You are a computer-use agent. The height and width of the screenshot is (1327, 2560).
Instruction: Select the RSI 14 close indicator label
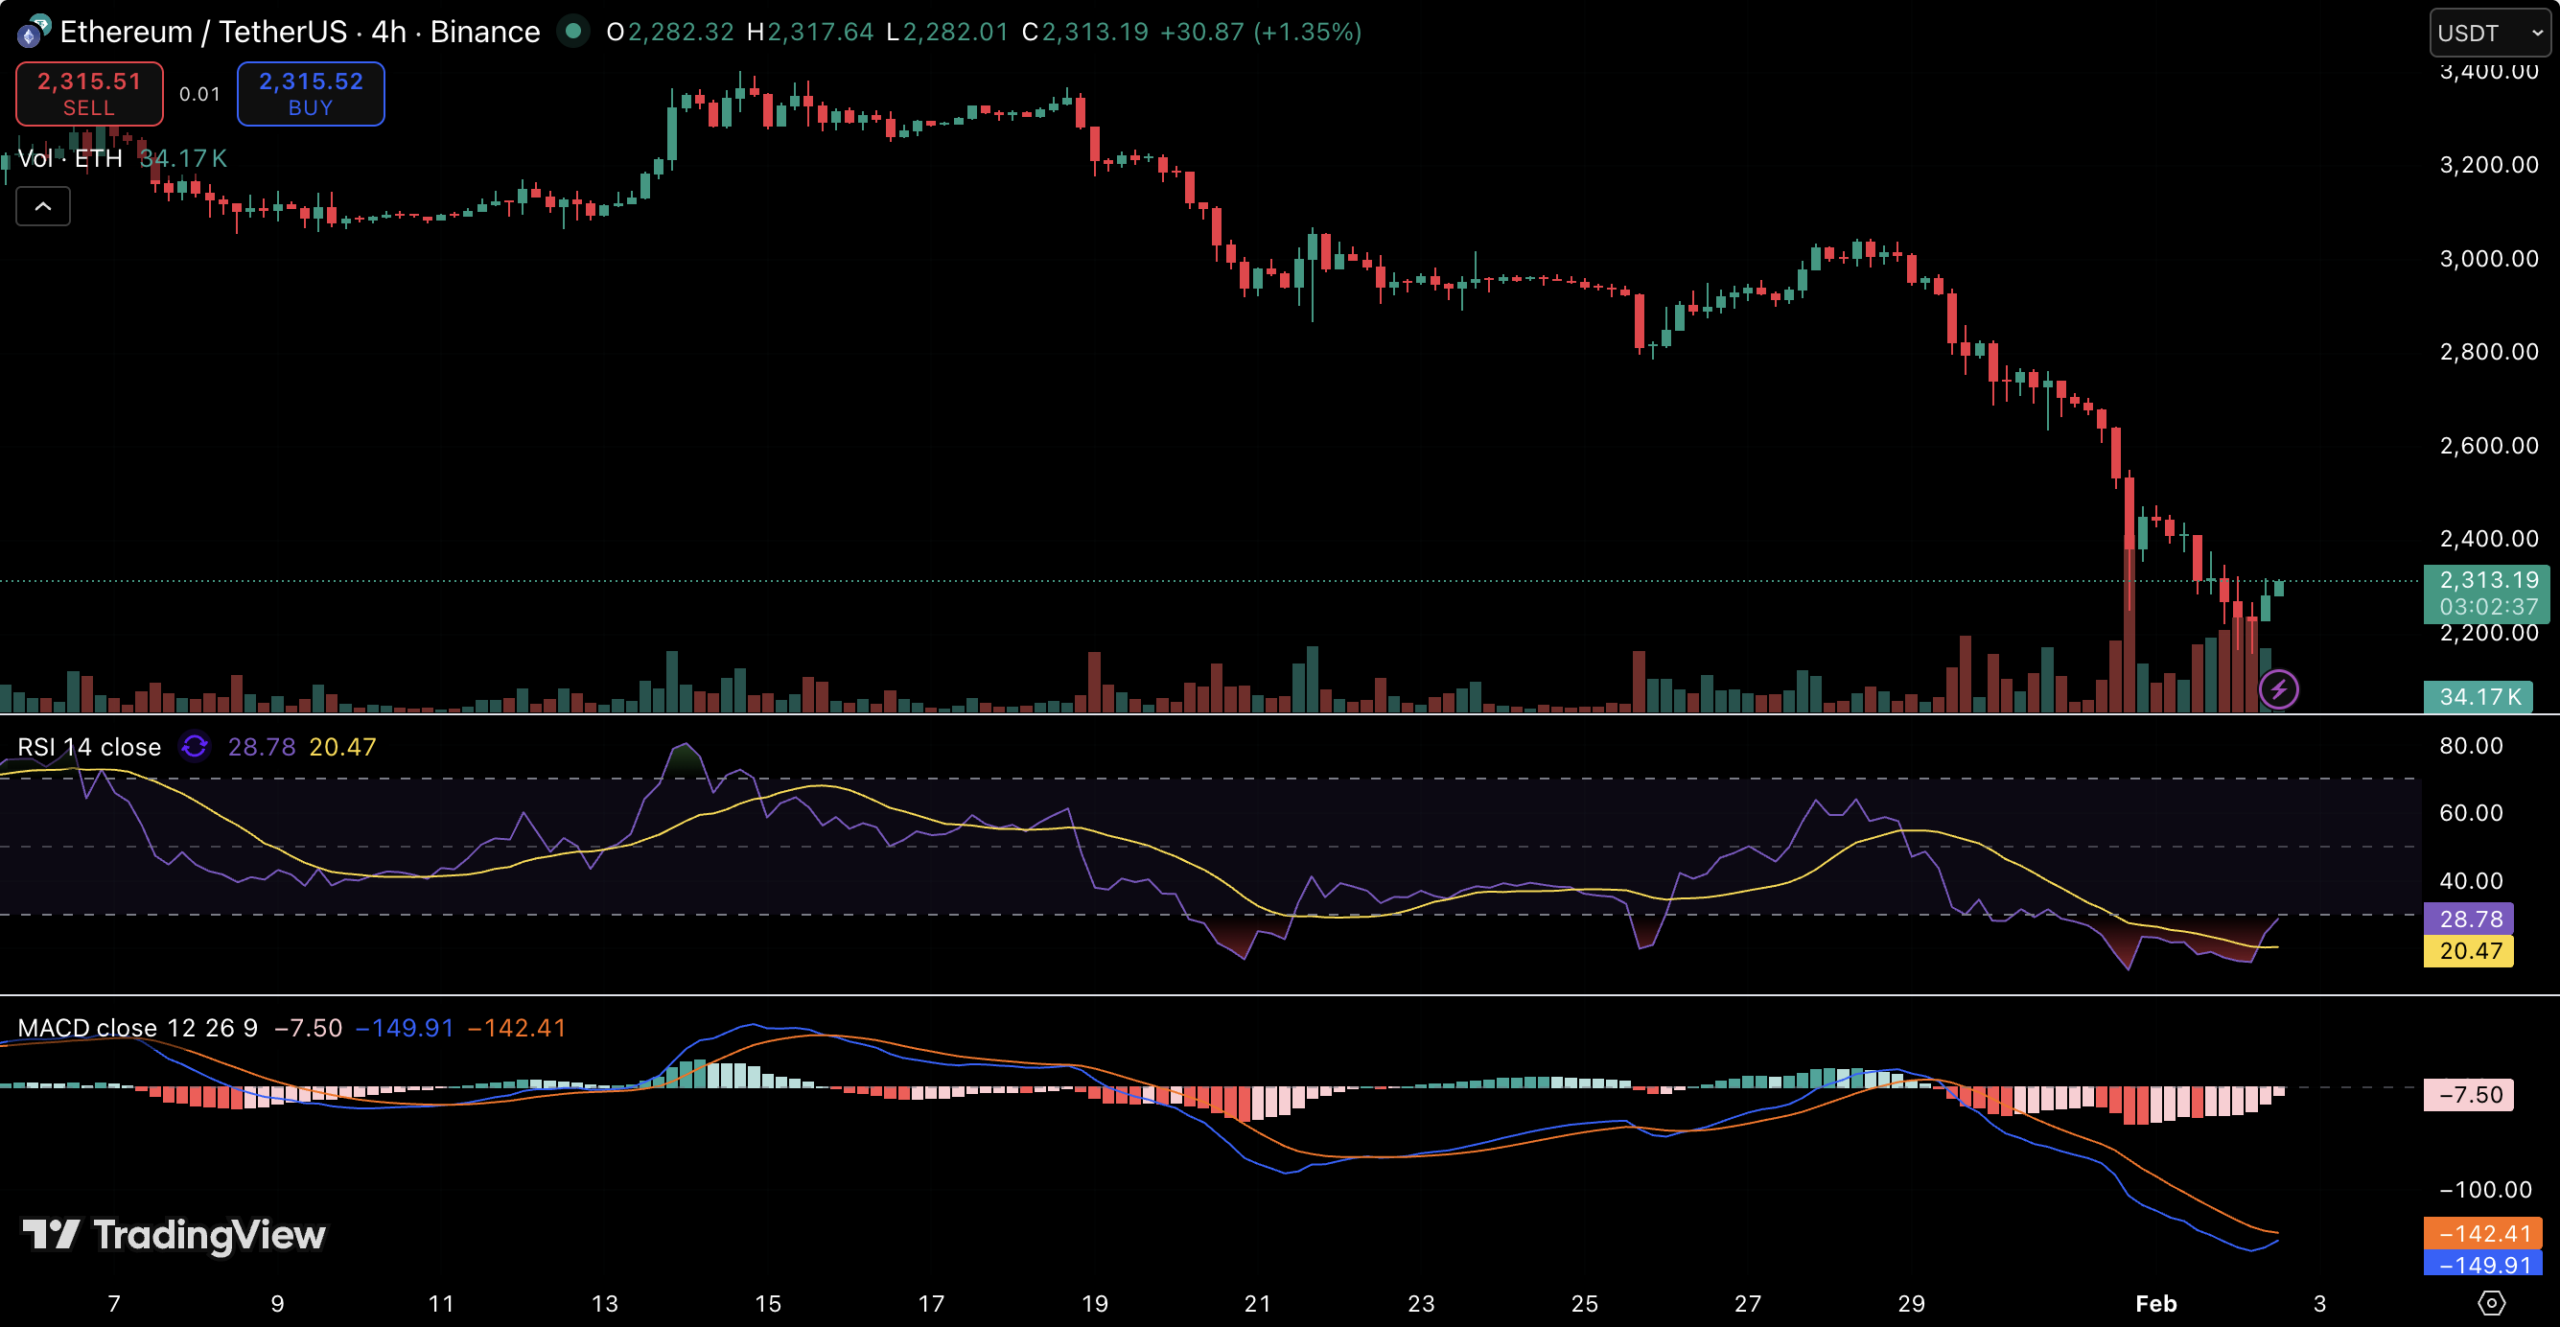pyautogui.click(x=88, y=747)
